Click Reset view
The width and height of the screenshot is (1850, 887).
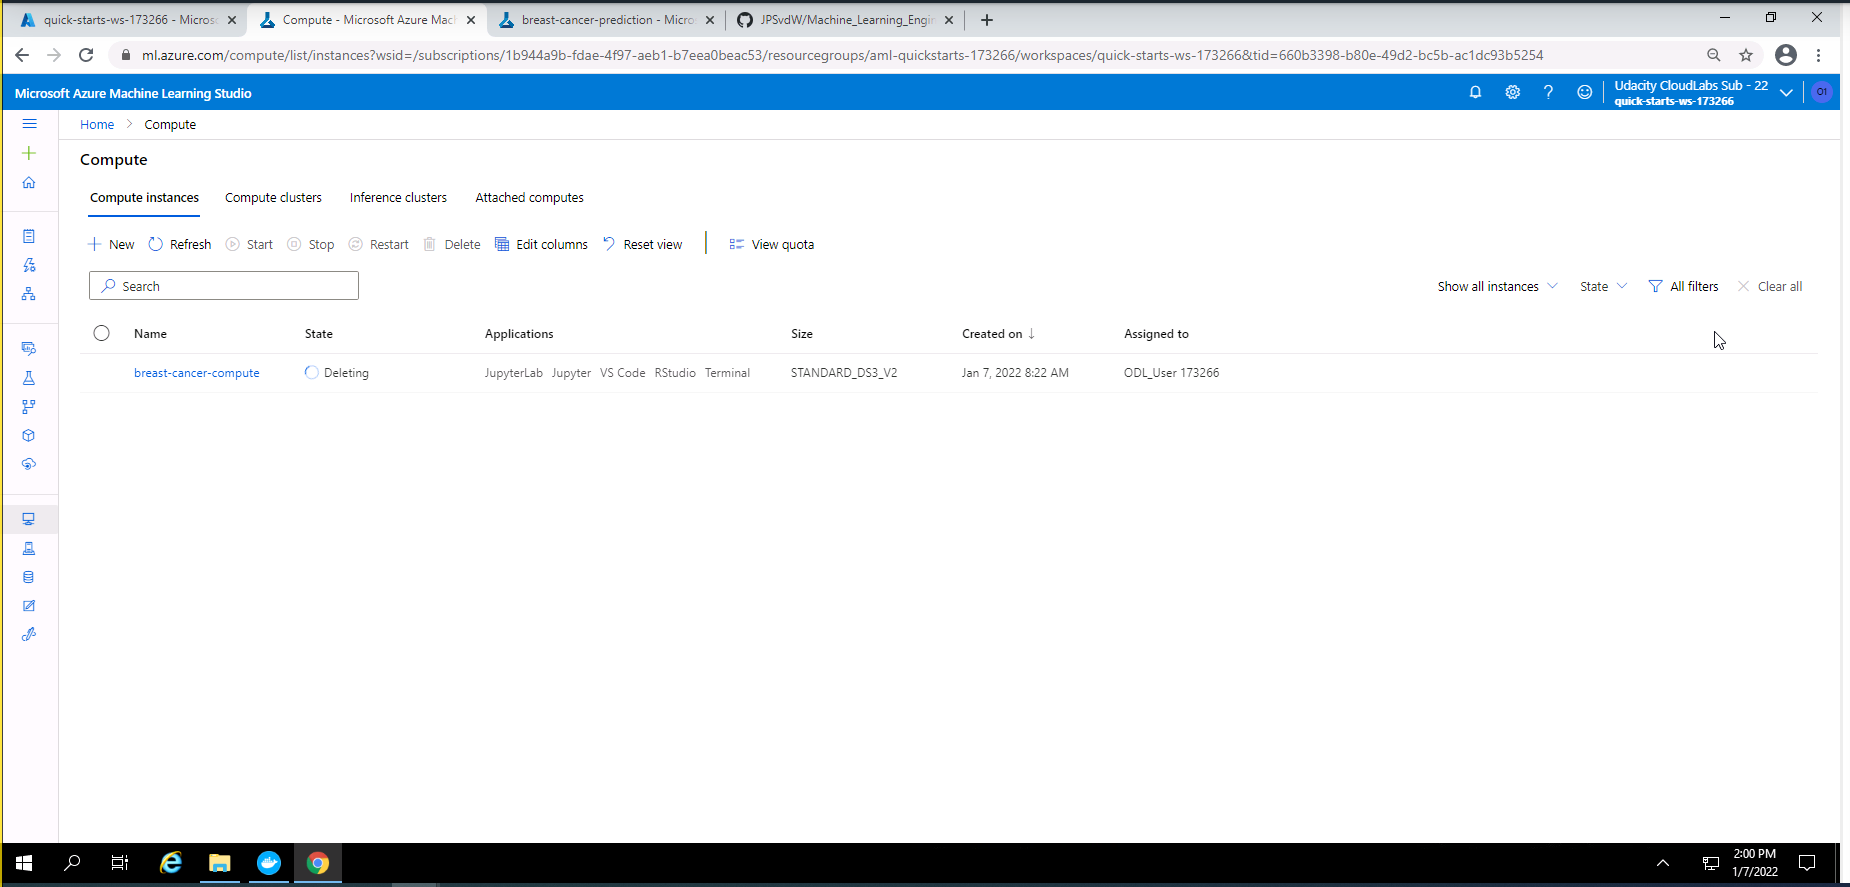click(x=642, y=244)
